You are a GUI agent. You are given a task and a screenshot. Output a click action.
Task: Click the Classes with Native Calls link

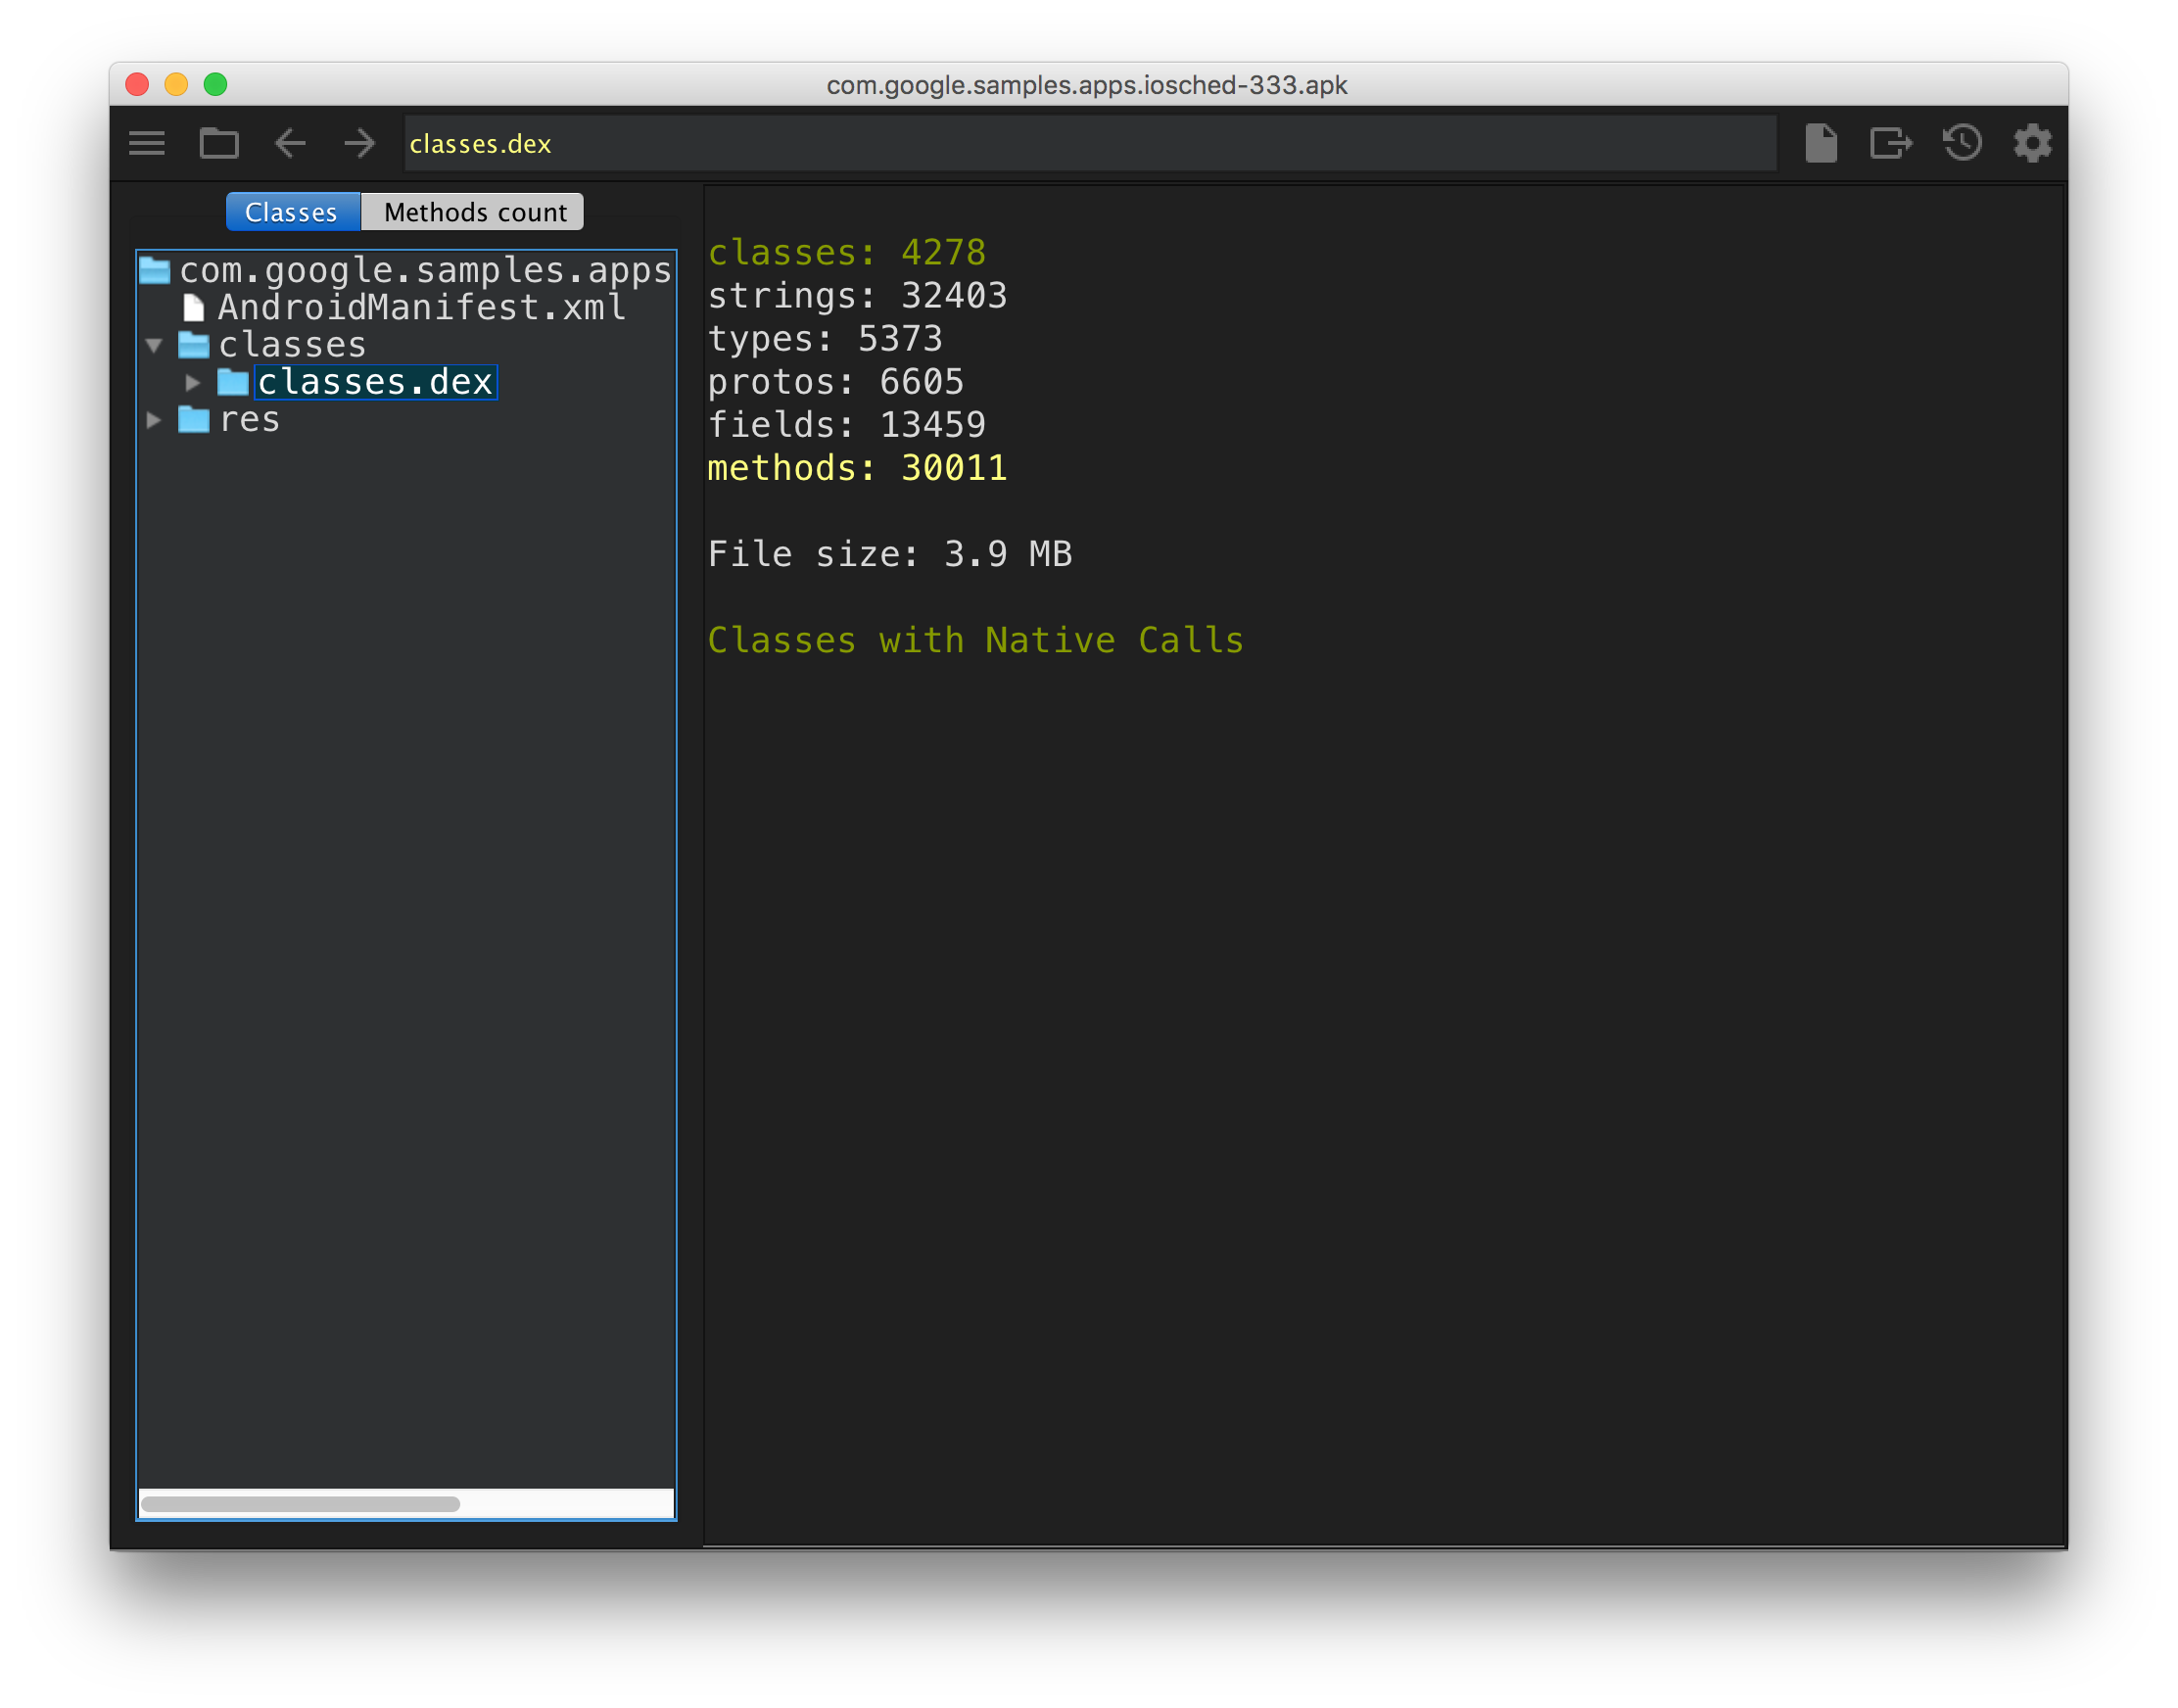click(975, 640)
